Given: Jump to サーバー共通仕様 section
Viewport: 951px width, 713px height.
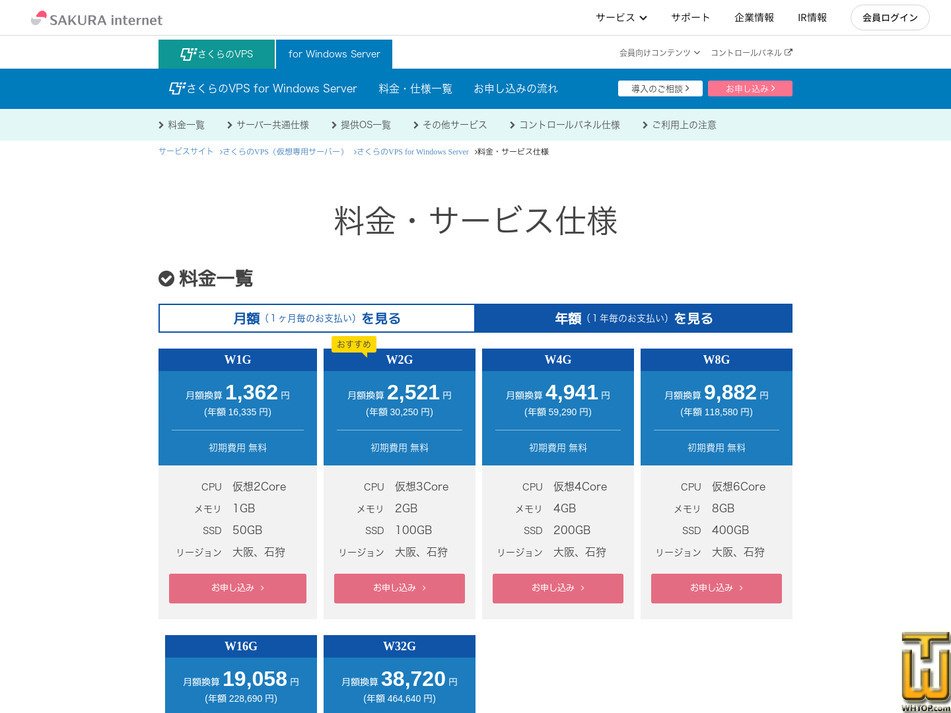Looking at the screenshot, I should (x=268, y=125).
